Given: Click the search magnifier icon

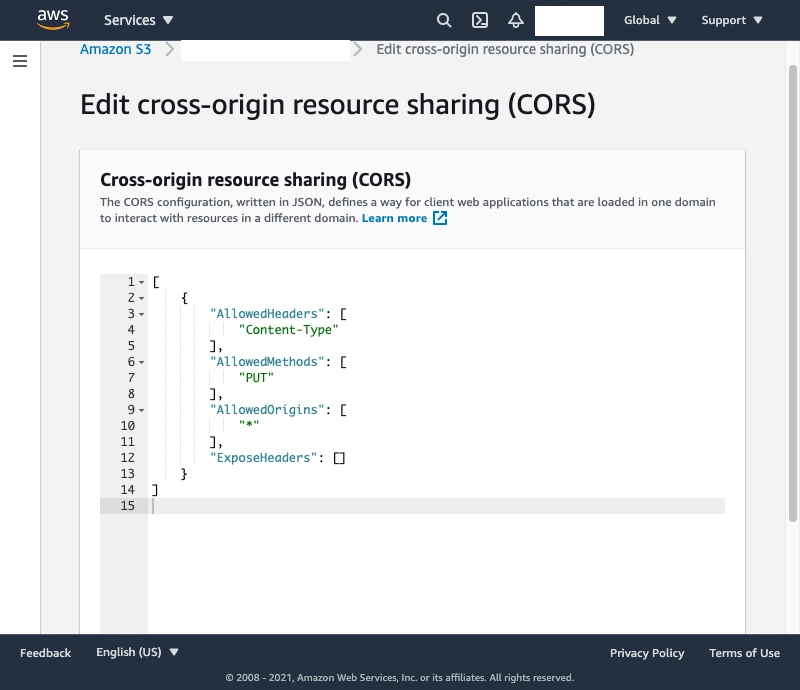Looking at the screenshot, I should 444,20.
